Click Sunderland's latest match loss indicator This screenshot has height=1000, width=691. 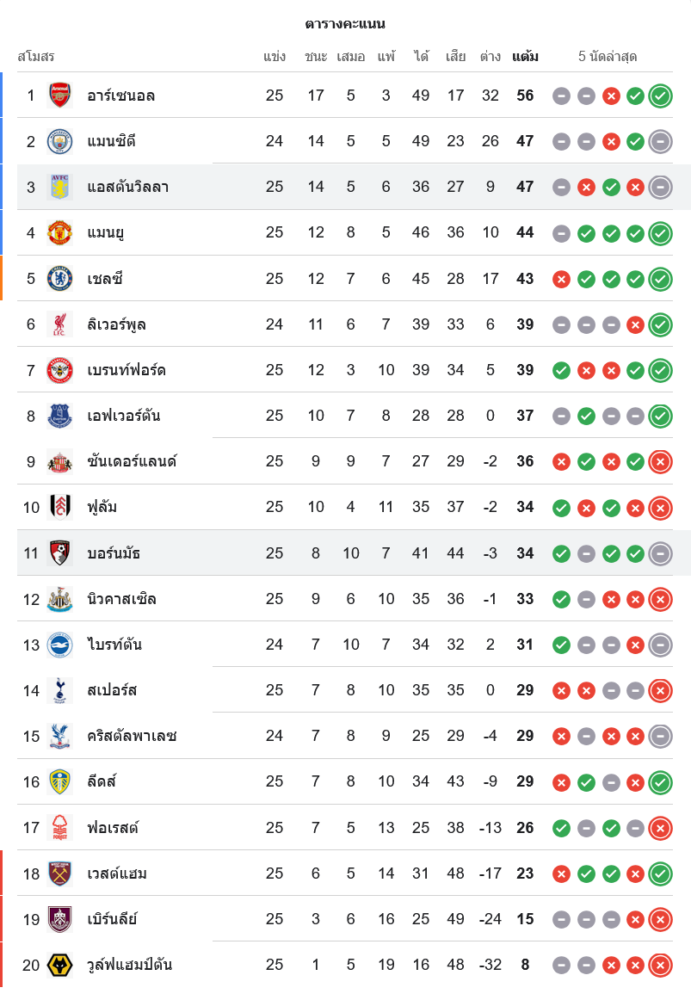pyautogui.click(x=660, y=462)
